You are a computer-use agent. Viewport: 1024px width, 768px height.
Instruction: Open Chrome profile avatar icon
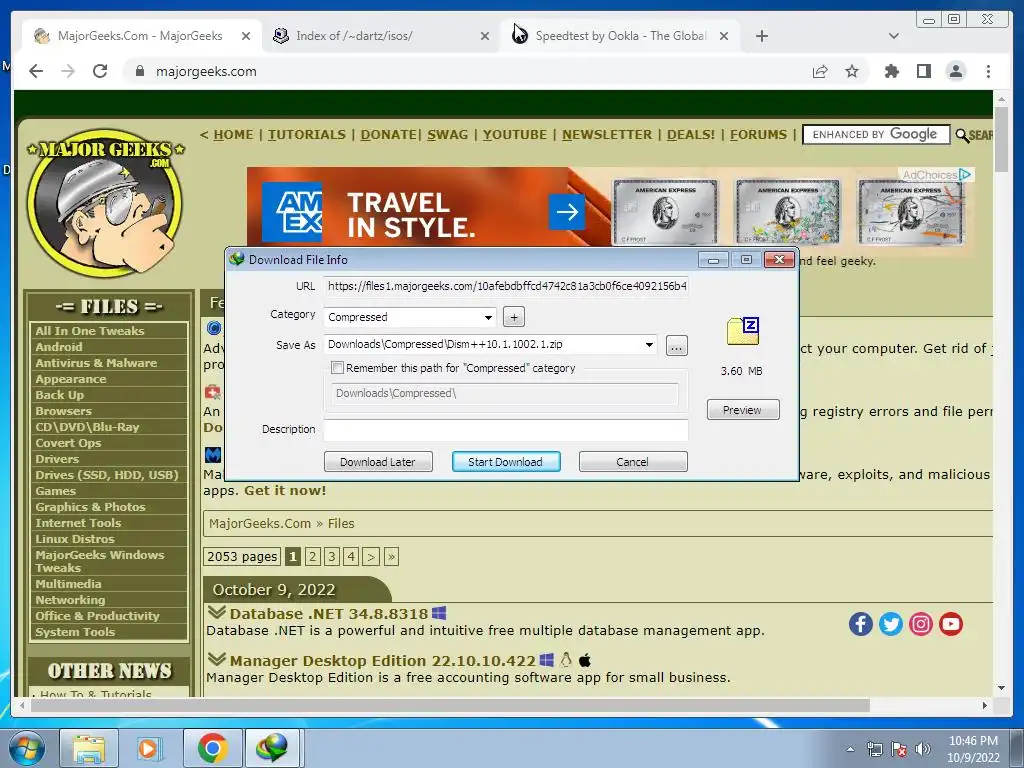[x=955, y=71]
